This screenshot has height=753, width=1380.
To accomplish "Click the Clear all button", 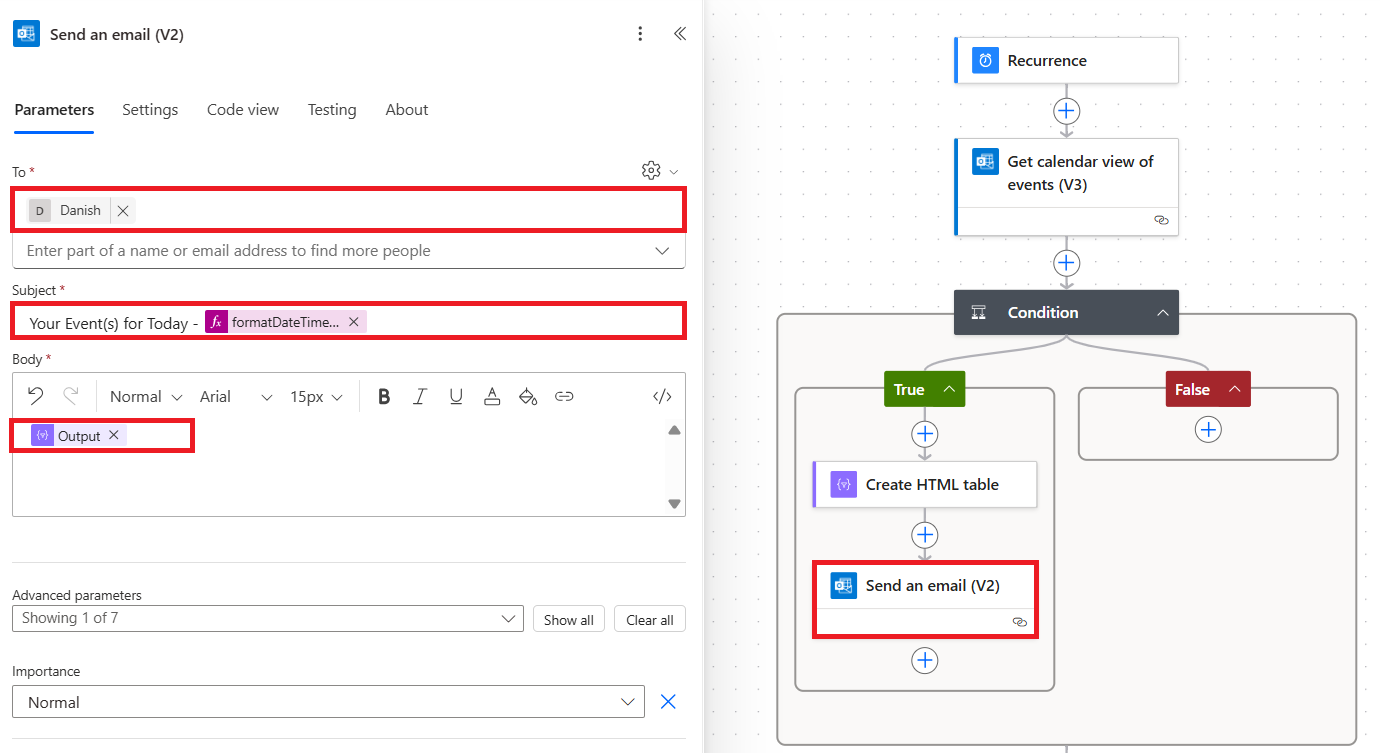I will click(x=649, y=619).
